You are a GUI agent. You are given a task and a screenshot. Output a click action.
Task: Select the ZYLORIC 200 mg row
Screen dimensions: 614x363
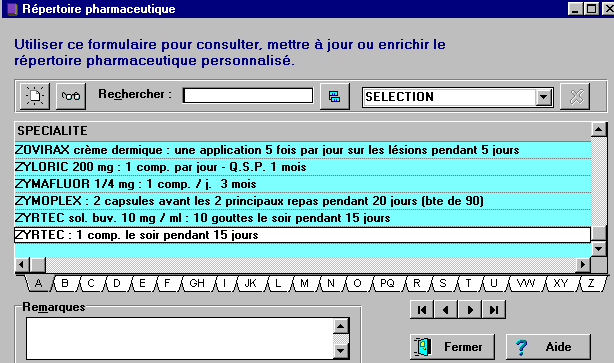point(303,167)
